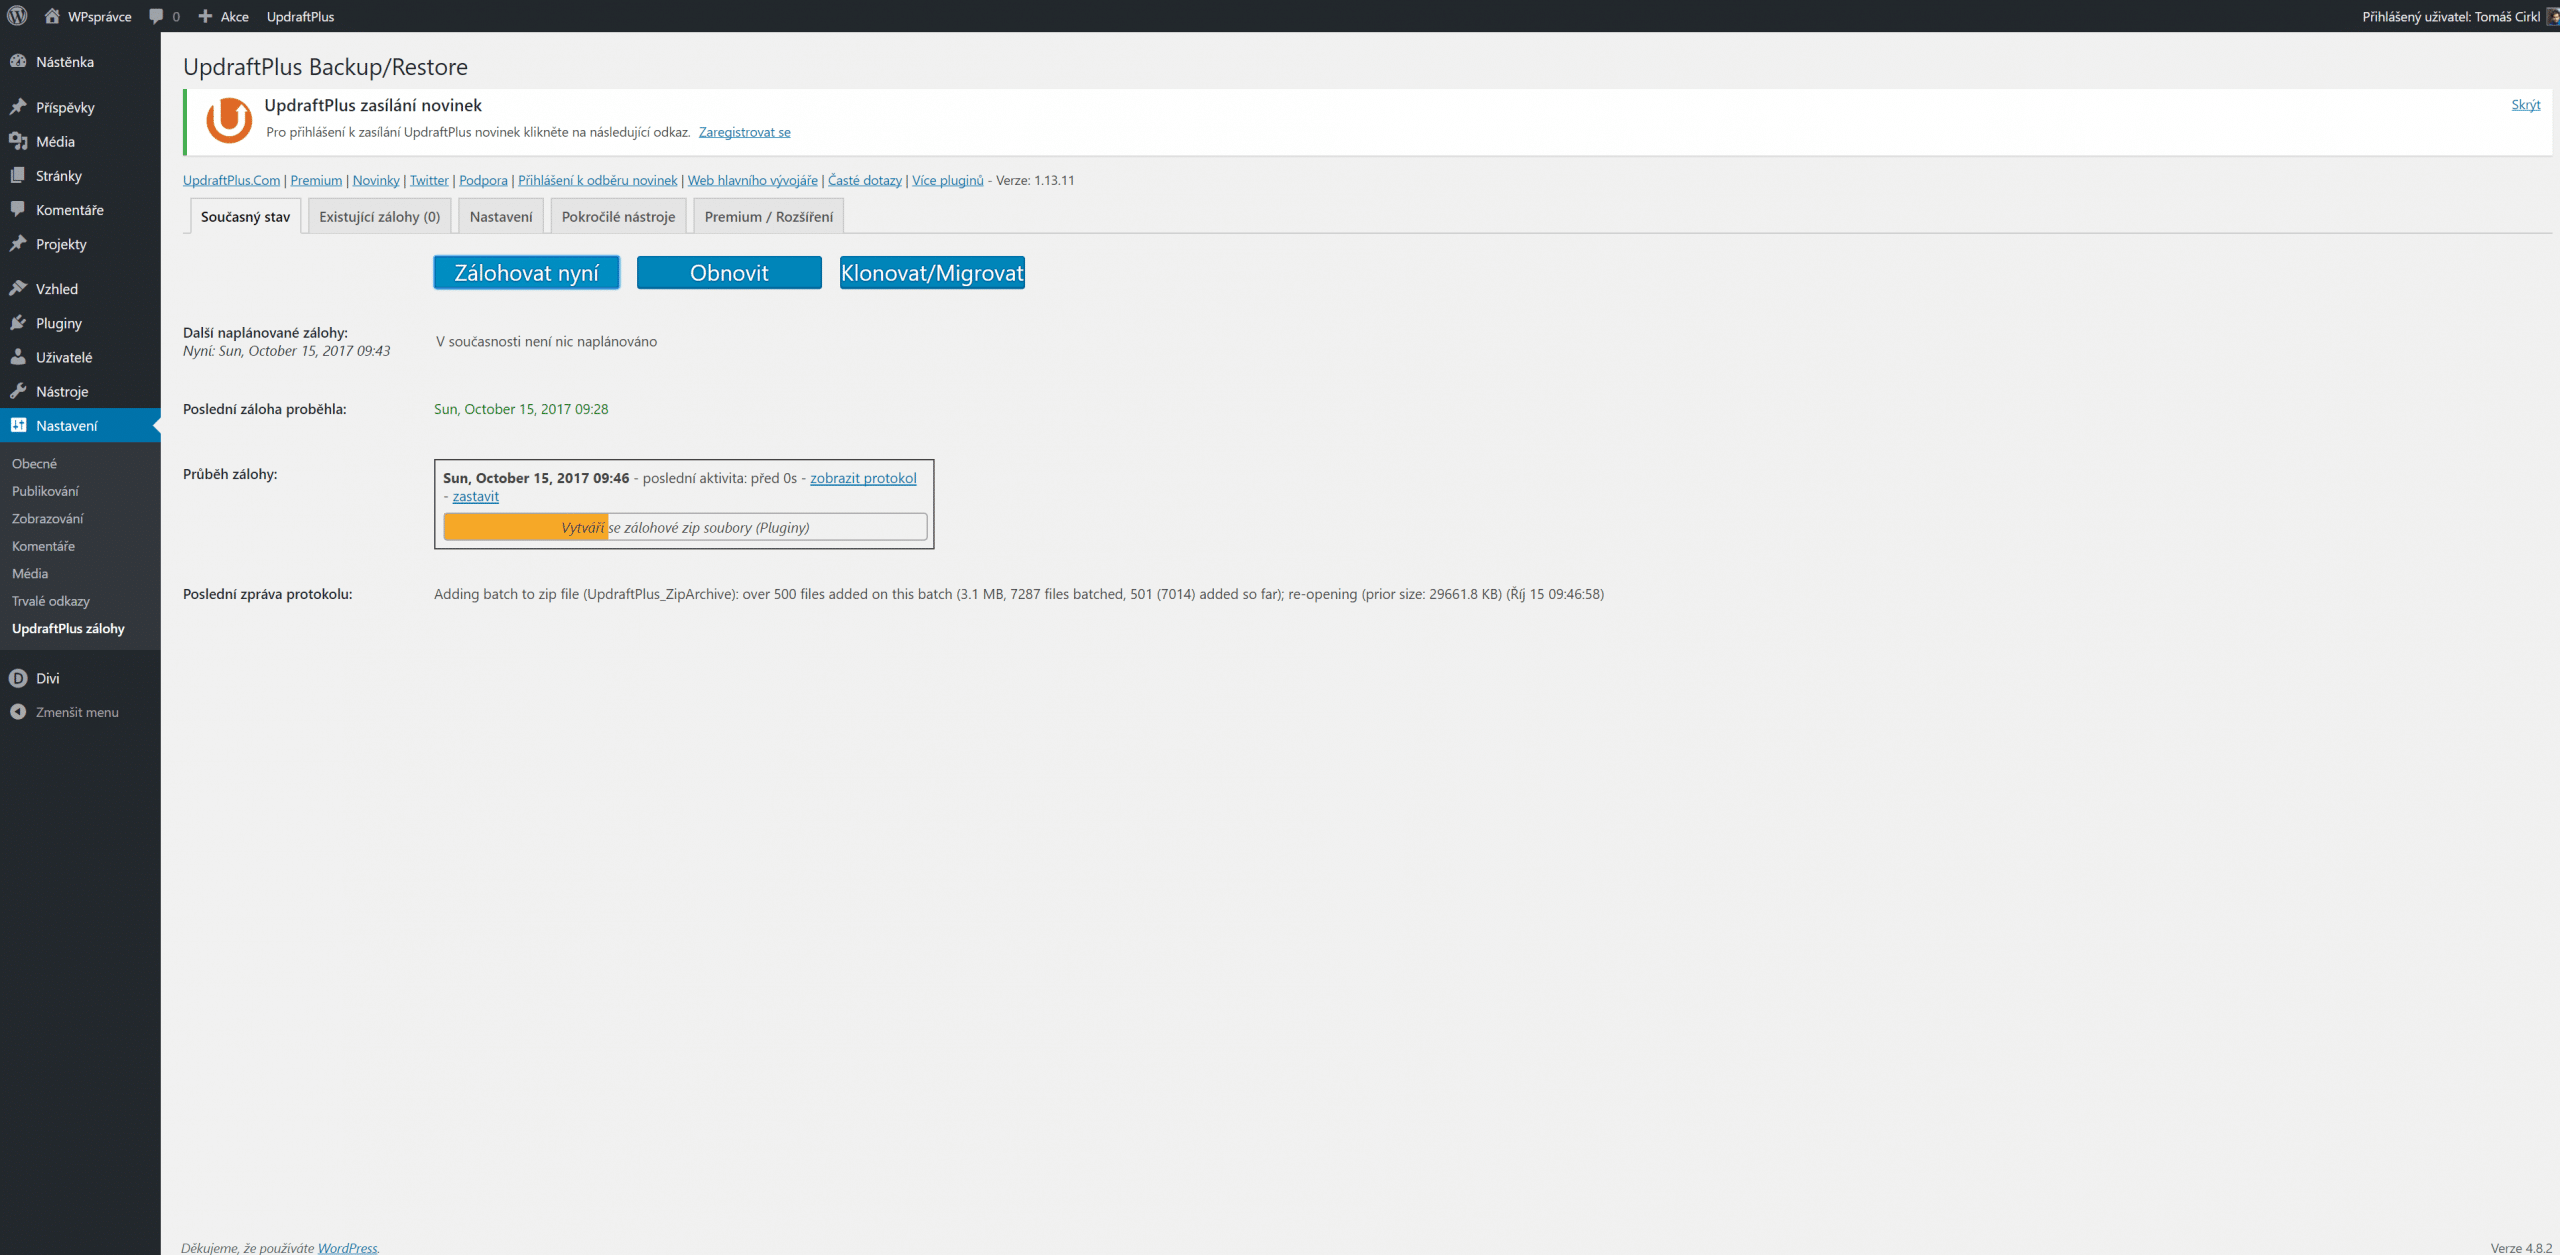Switch to Pokročilé nástroje tab
Viewport: 2560px width, 1255px height.
(x=618, y=216)
